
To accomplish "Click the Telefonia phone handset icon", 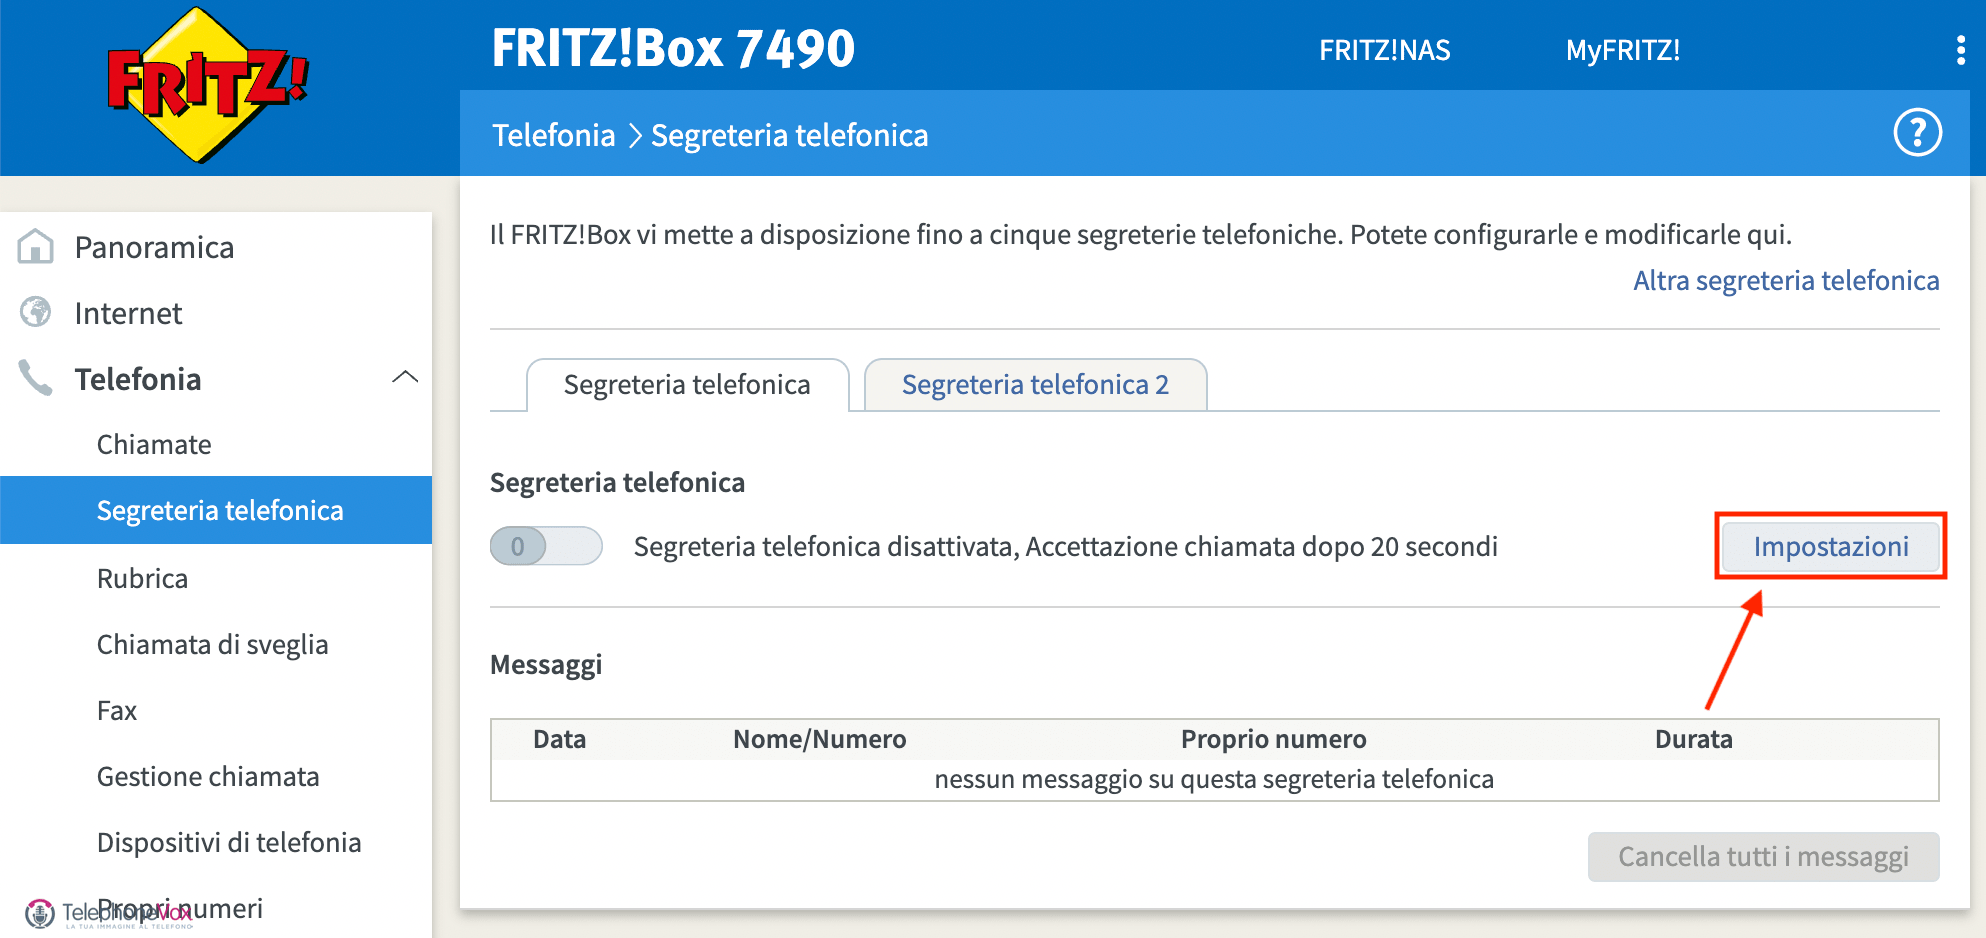I will coord(36,378).
